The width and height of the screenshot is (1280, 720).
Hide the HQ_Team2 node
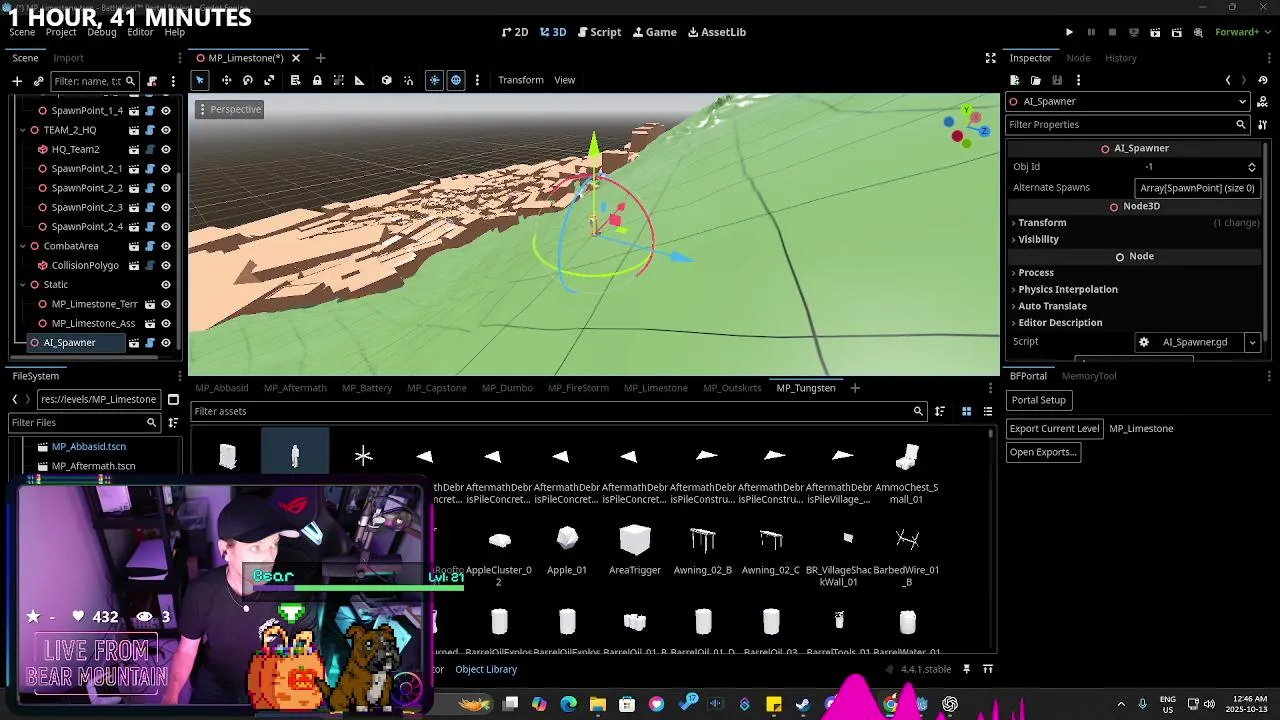pyautogui.click(x=166, y=149)
